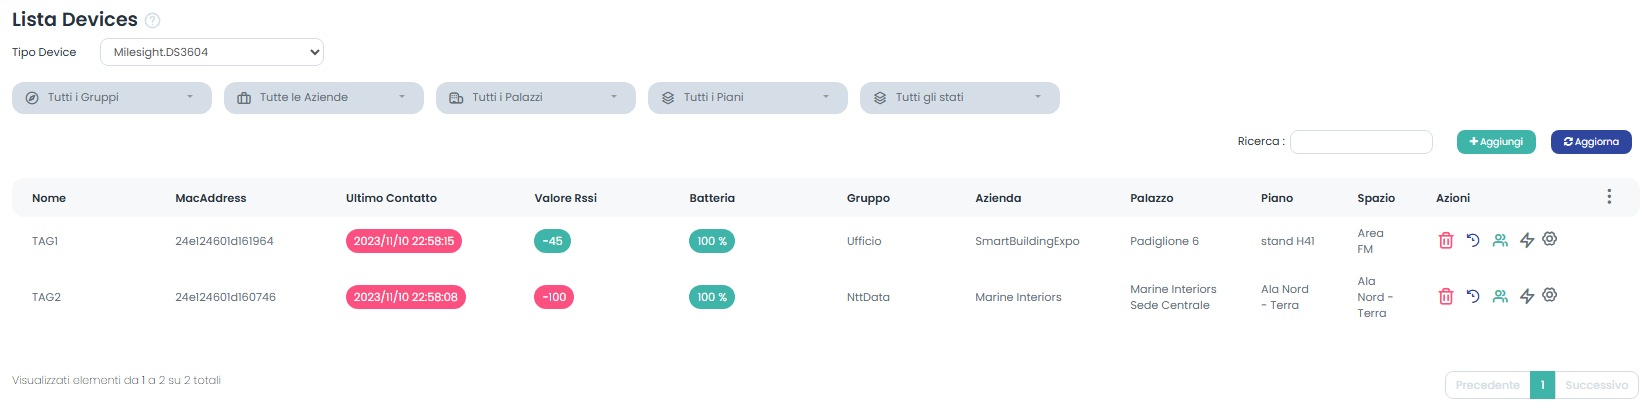
Task: Click lightning bolt icon for TAG1
Action: point(1527,240)
